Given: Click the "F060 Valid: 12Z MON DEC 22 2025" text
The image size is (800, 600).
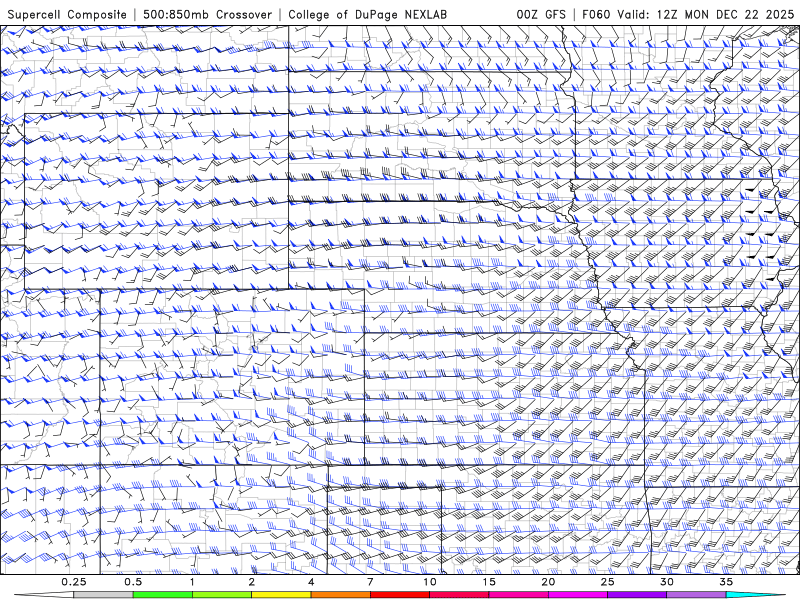Looking at the screenshot, I should pyautogui.click(x=688, y=14).
